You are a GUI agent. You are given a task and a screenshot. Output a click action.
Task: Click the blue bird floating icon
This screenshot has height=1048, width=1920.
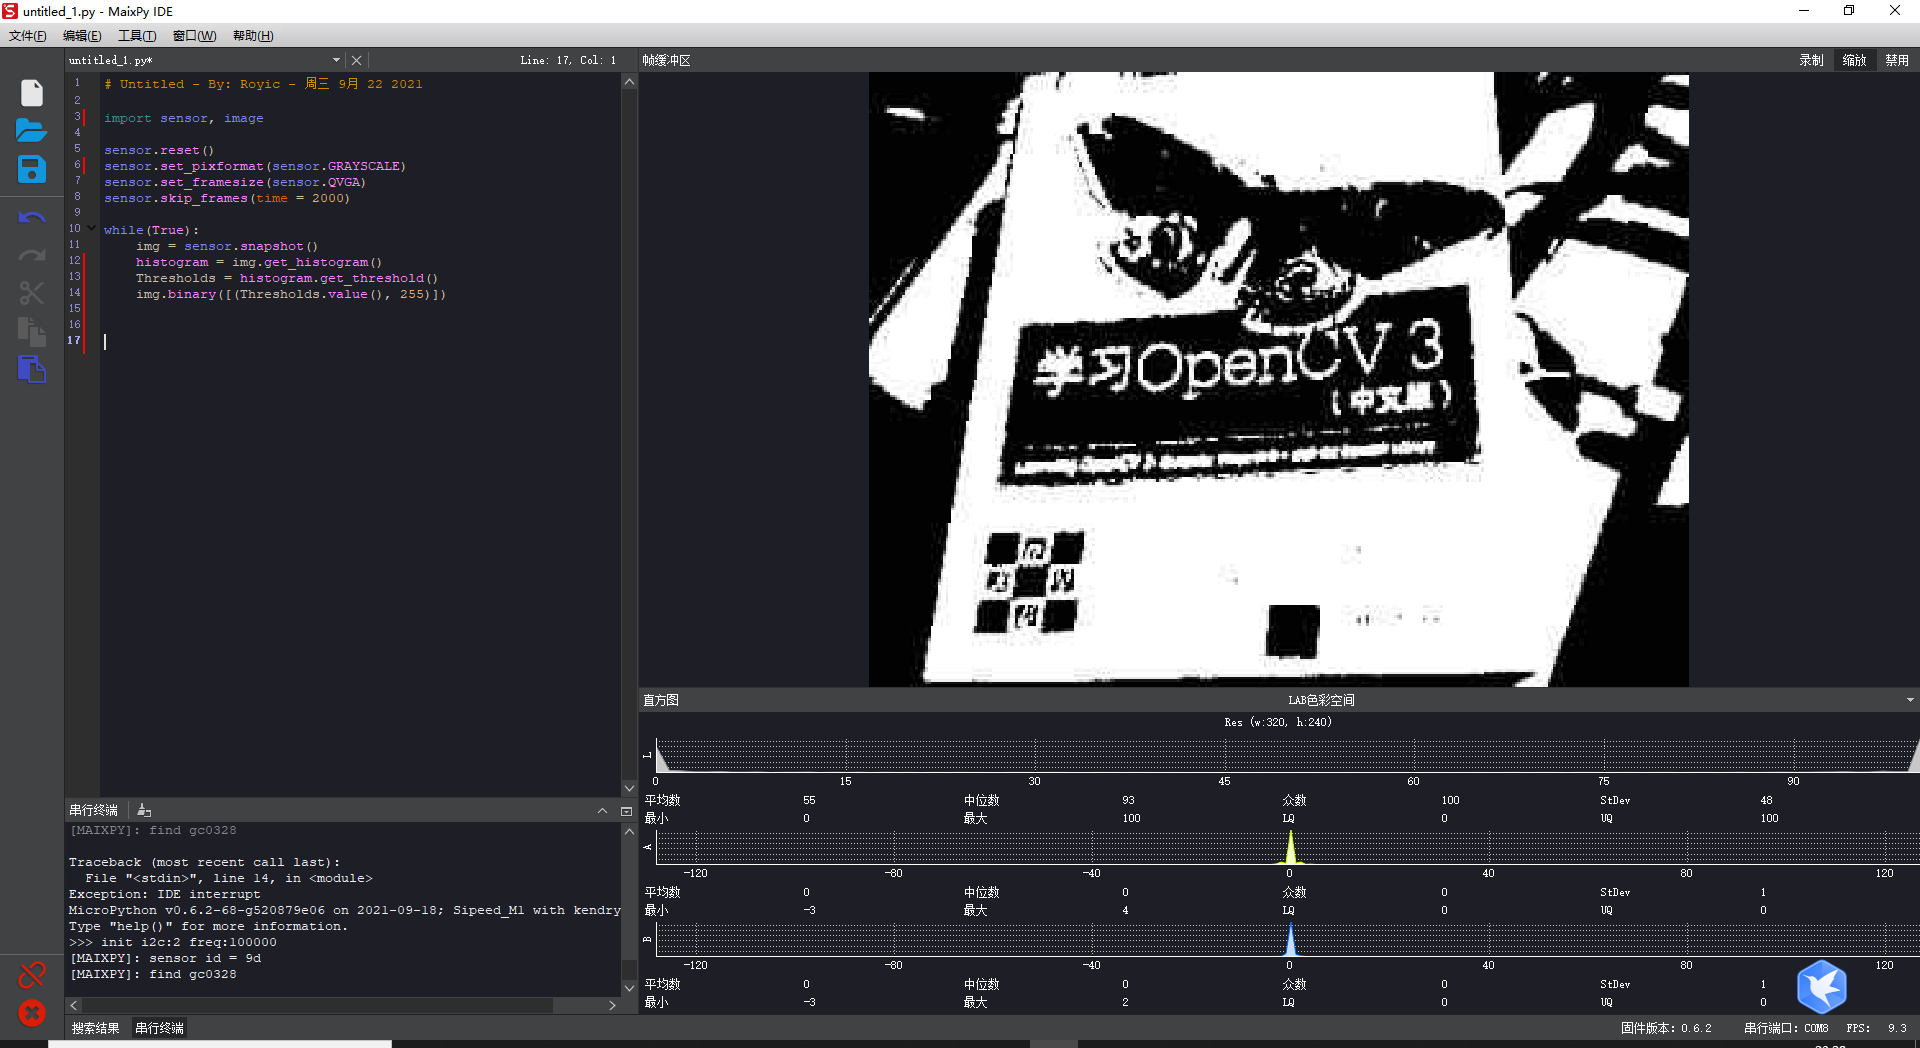click(x=1821, y=987)
